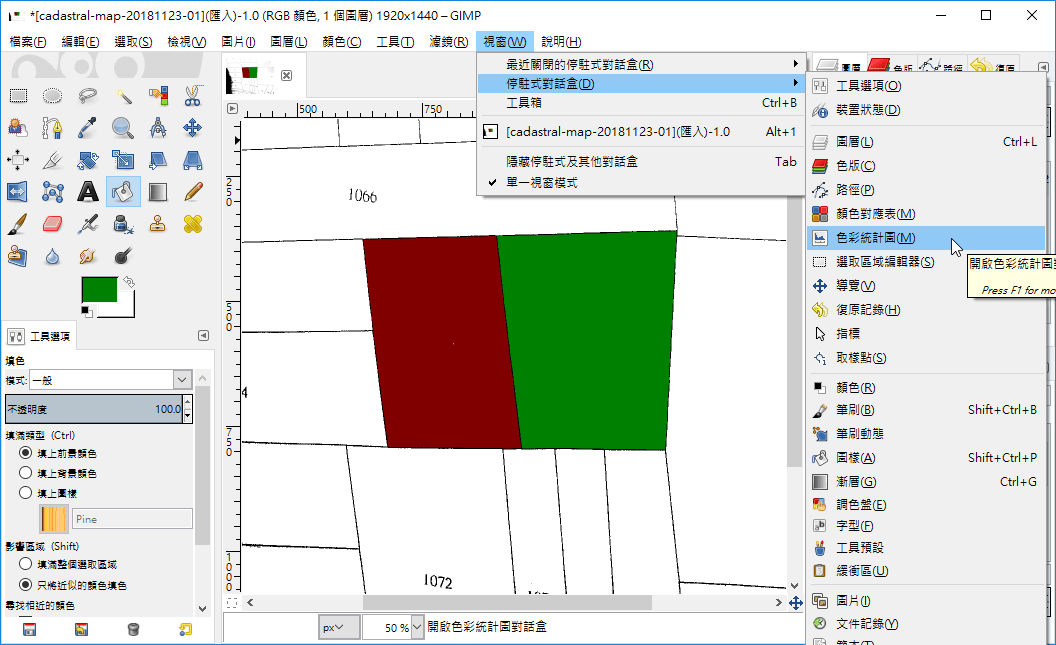Image resolution: width=1056 pixels, height=645 pixels.
Task: Open the Gradient tool
Action: (157, 191)
